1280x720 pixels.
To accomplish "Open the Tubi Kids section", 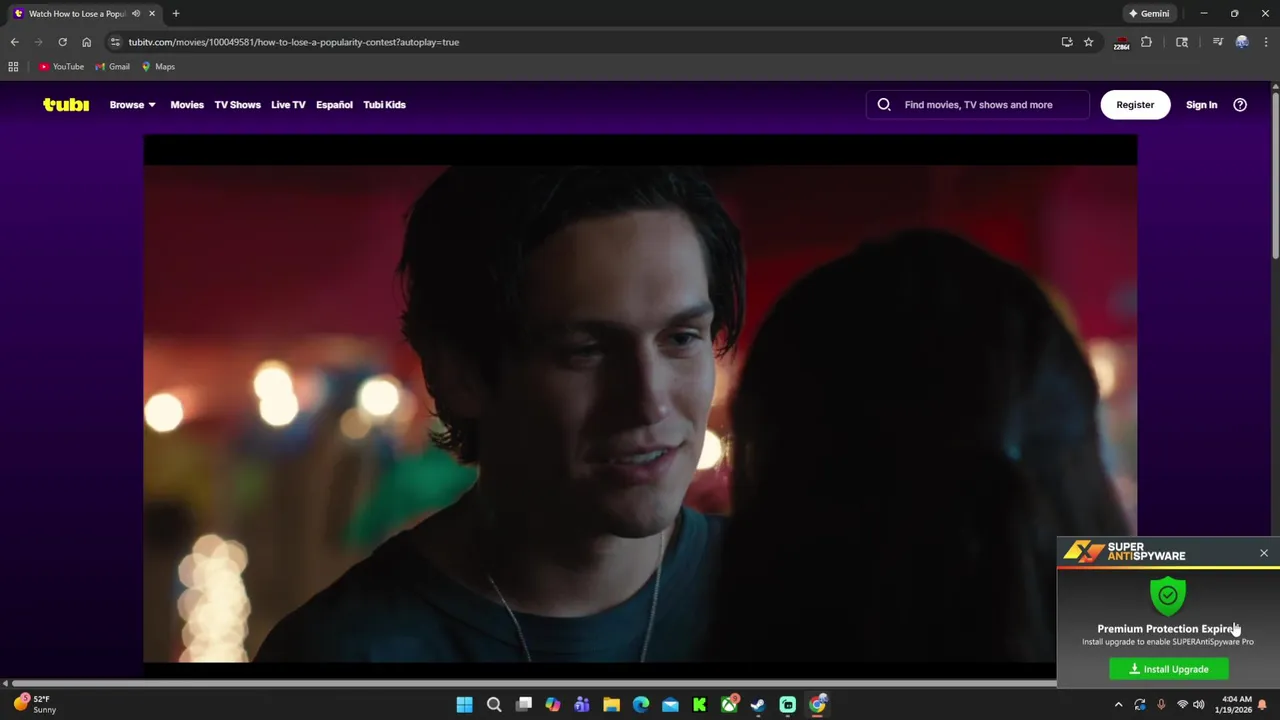I will [384, 104].
